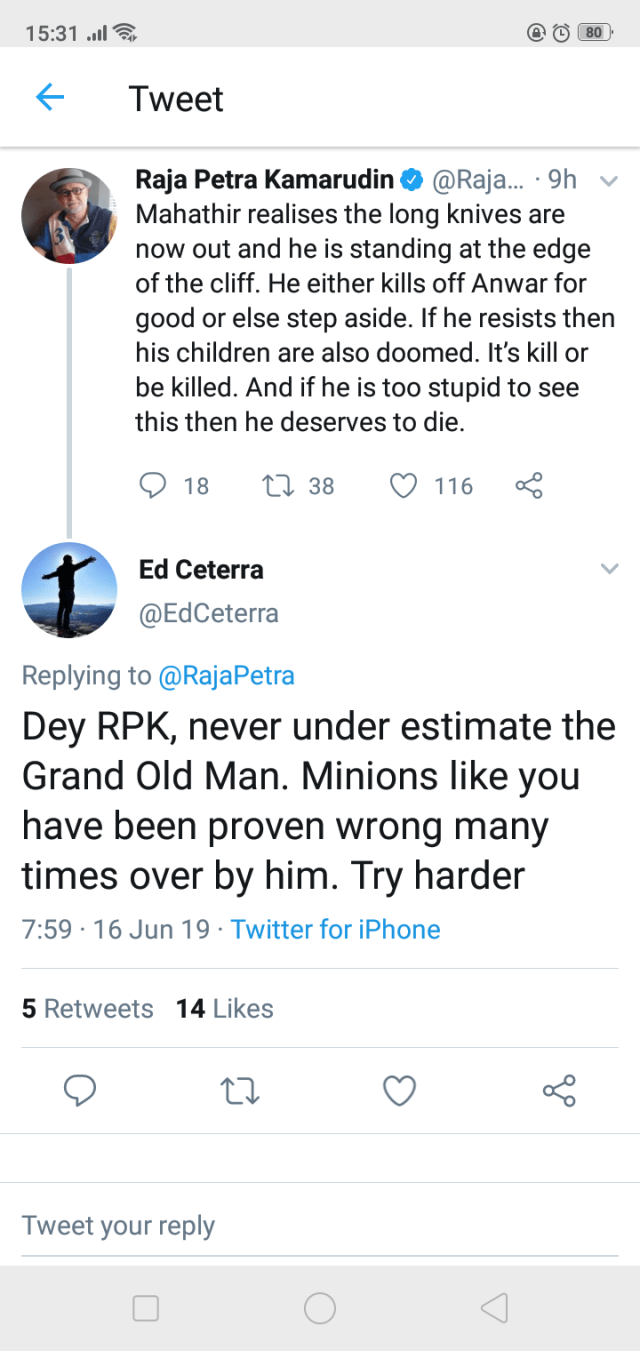Viewport: 640px width, 1351px height.
Task: Tap the back arrow icon
Action: click(x=50, y=98)
